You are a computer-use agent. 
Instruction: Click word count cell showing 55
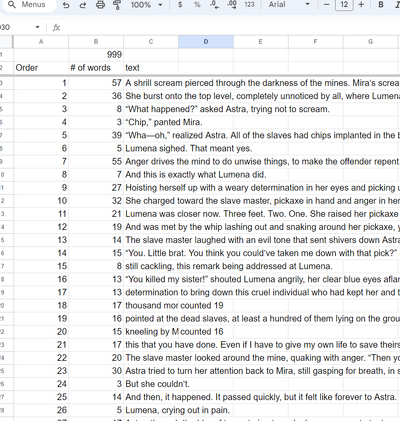(x=96, y=161)
